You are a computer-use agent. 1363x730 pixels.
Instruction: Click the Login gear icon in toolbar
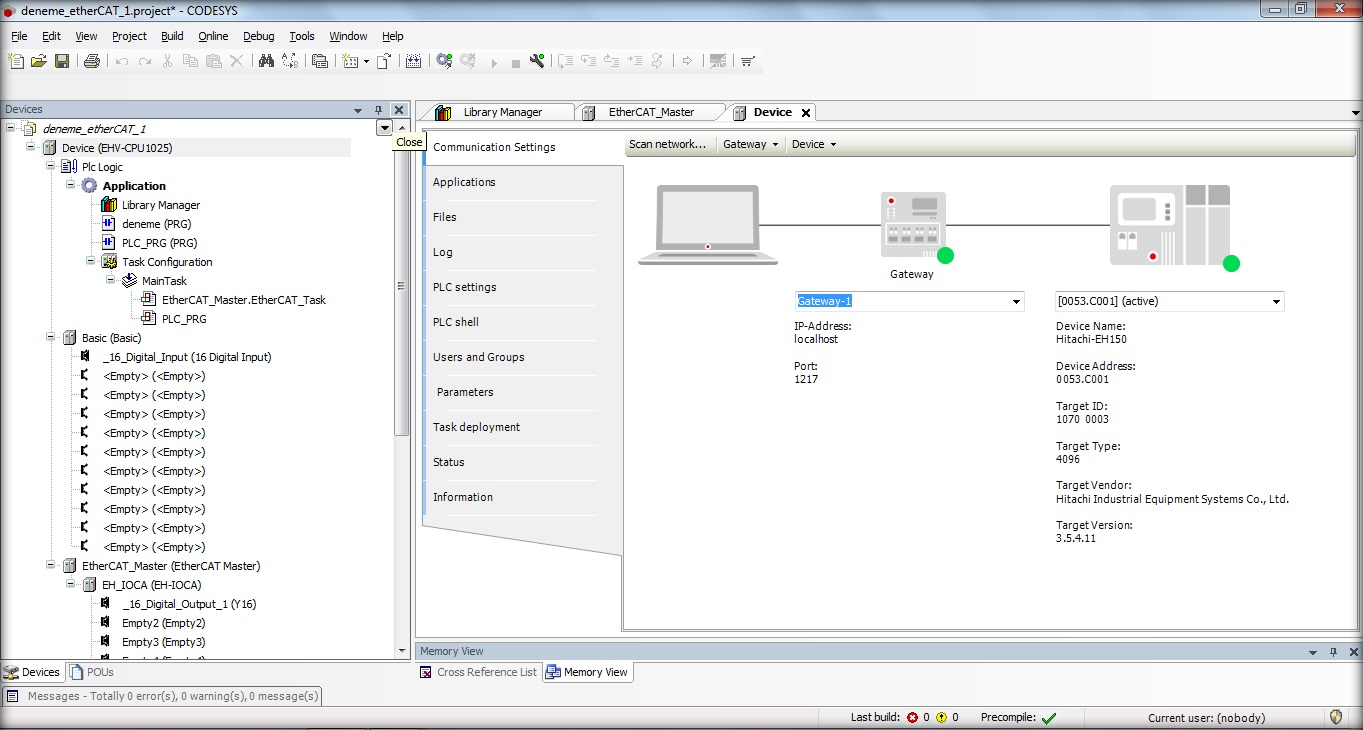pyautogui.click(x=445, y=61)
